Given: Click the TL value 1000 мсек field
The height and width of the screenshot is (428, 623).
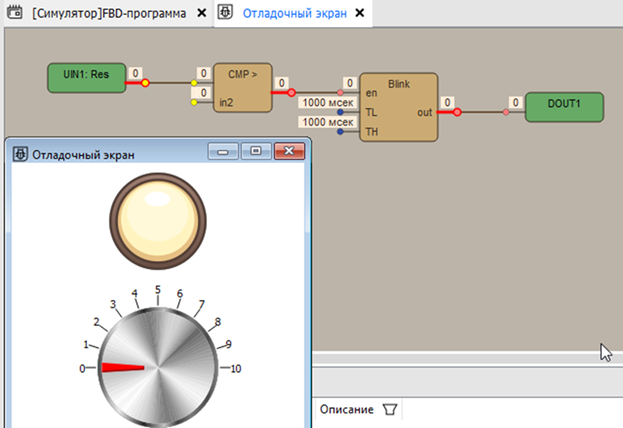Looking at the screenshot, I should pyautogui.click(x=322, y=103).
